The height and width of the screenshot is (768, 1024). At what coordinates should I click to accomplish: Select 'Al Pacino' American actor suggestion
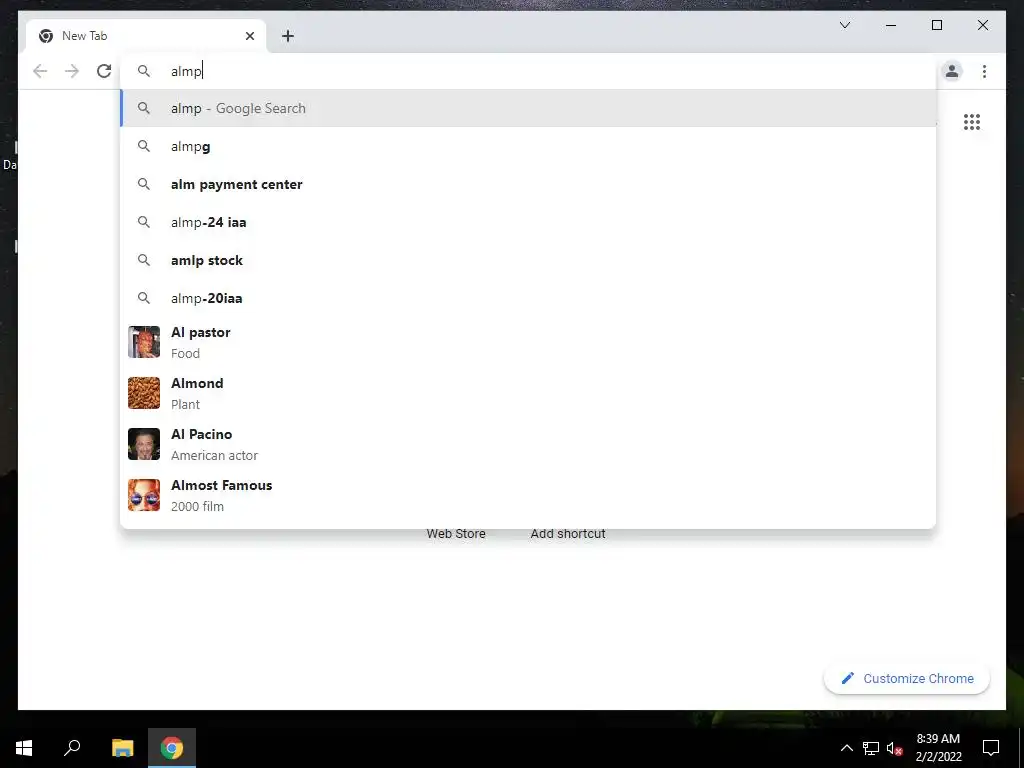[x=528, y=444]
